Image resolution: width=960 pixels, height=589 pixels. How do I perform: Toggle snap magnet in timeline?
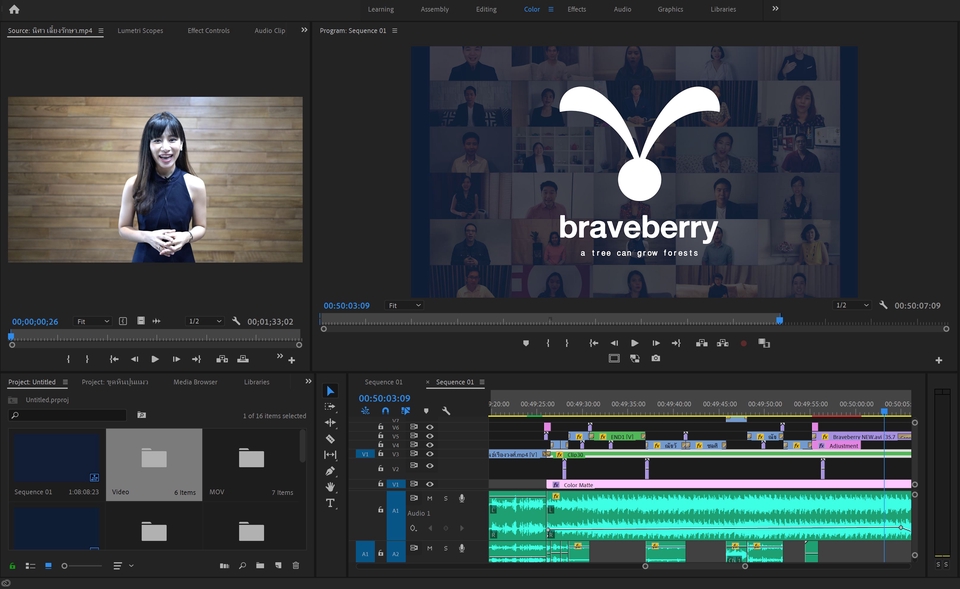click(x=385, y=411)
